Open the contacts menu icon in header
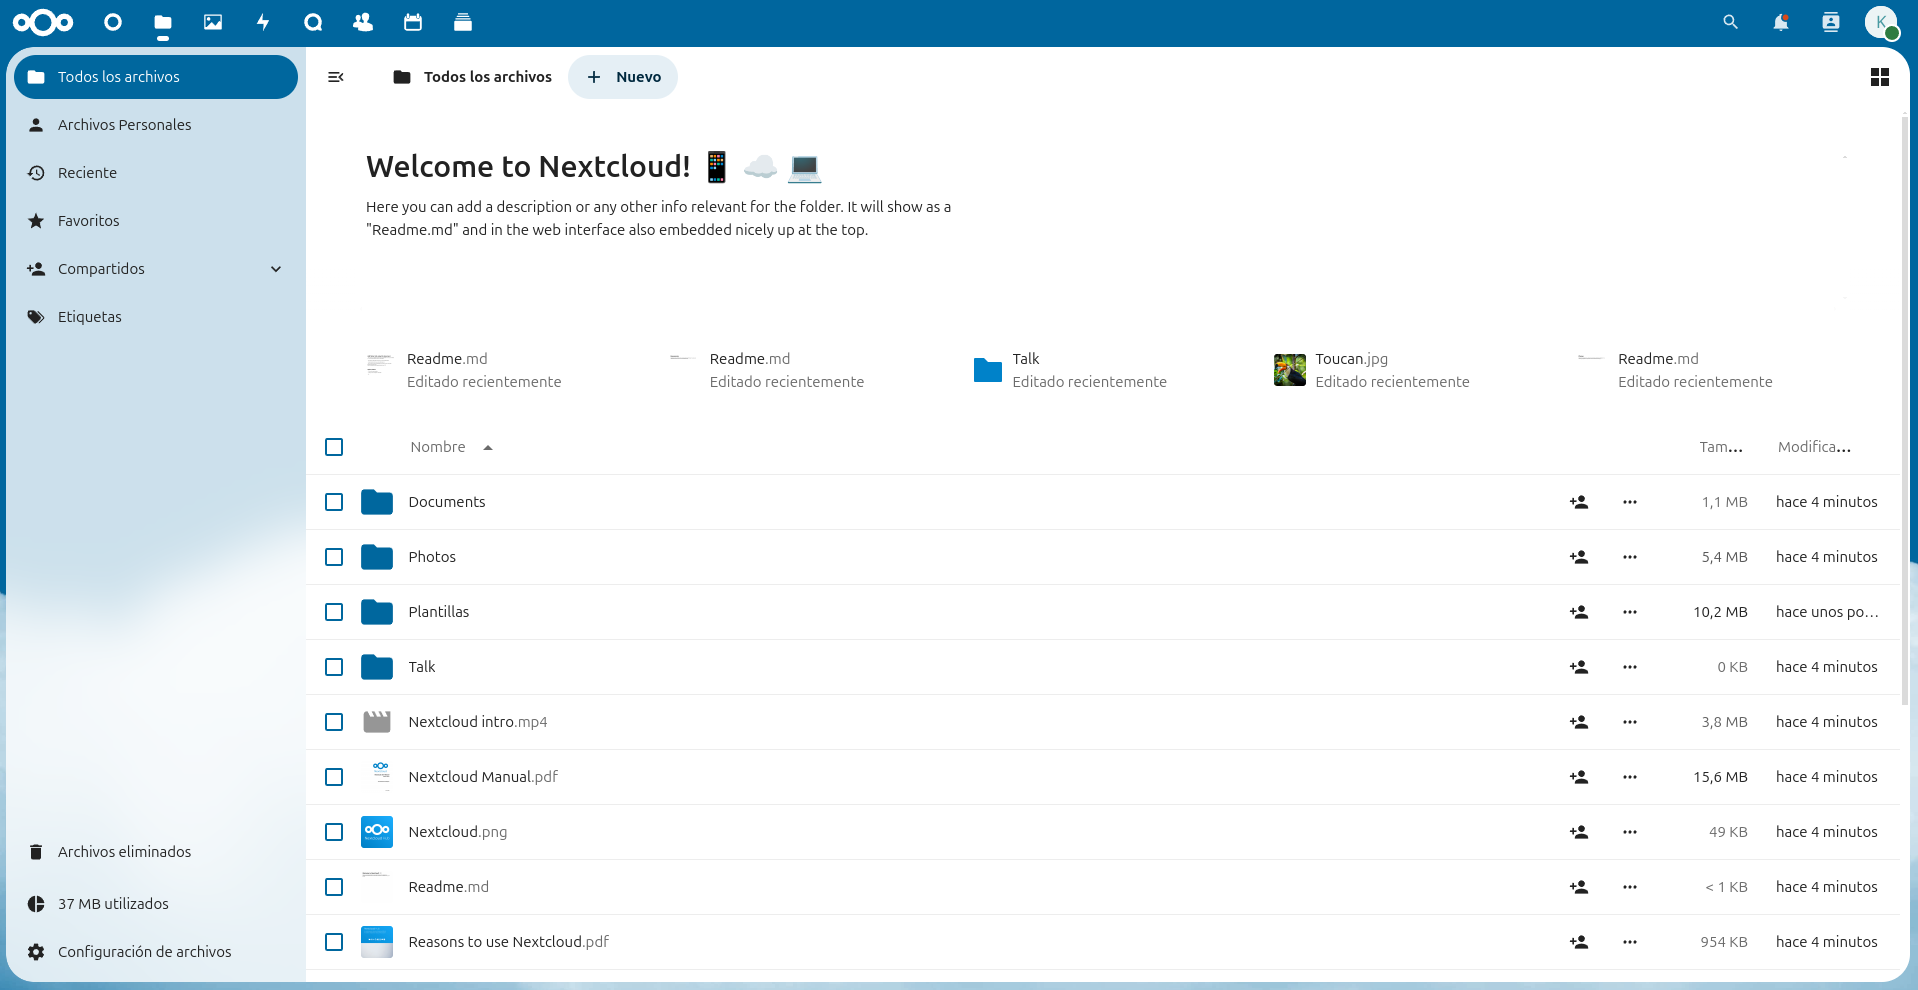The image size is (1918, 990). (x=1831, y=22)
